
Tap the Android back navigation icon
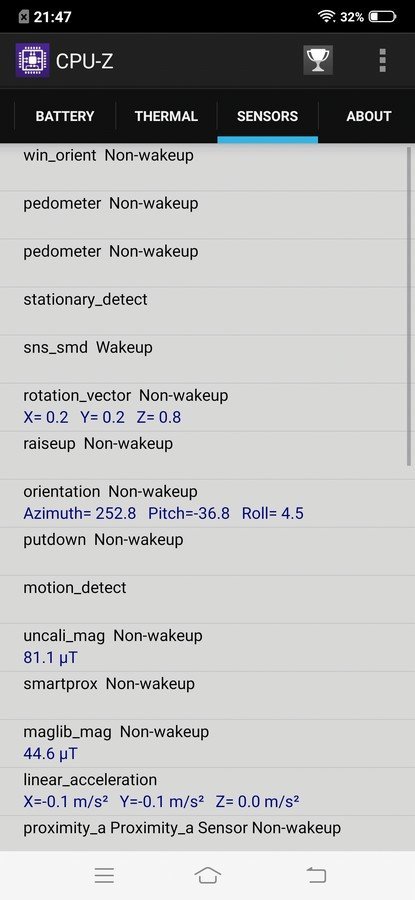coord(316,875)
